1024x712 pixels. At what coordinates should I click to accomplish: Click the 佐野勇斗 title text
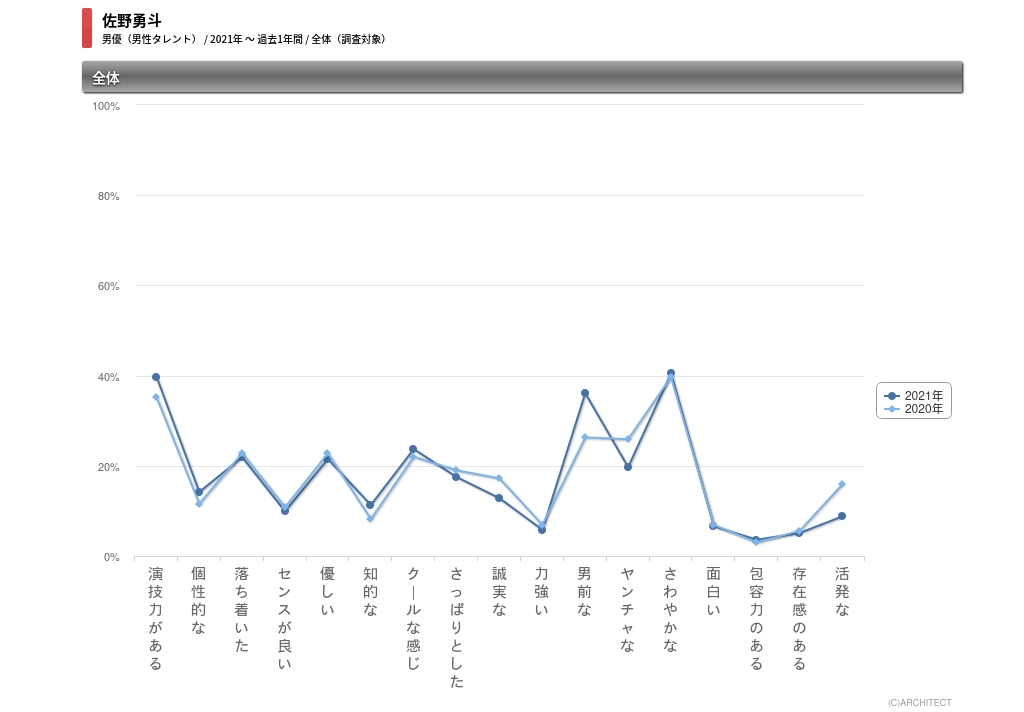[x=132, y=20]
